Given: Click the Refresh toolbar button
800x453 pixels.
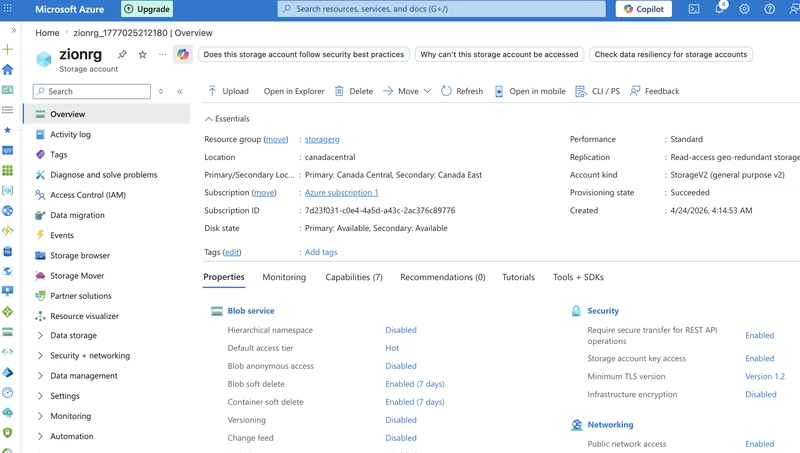Looking at the screenshot, I should (x=462, y=91).
